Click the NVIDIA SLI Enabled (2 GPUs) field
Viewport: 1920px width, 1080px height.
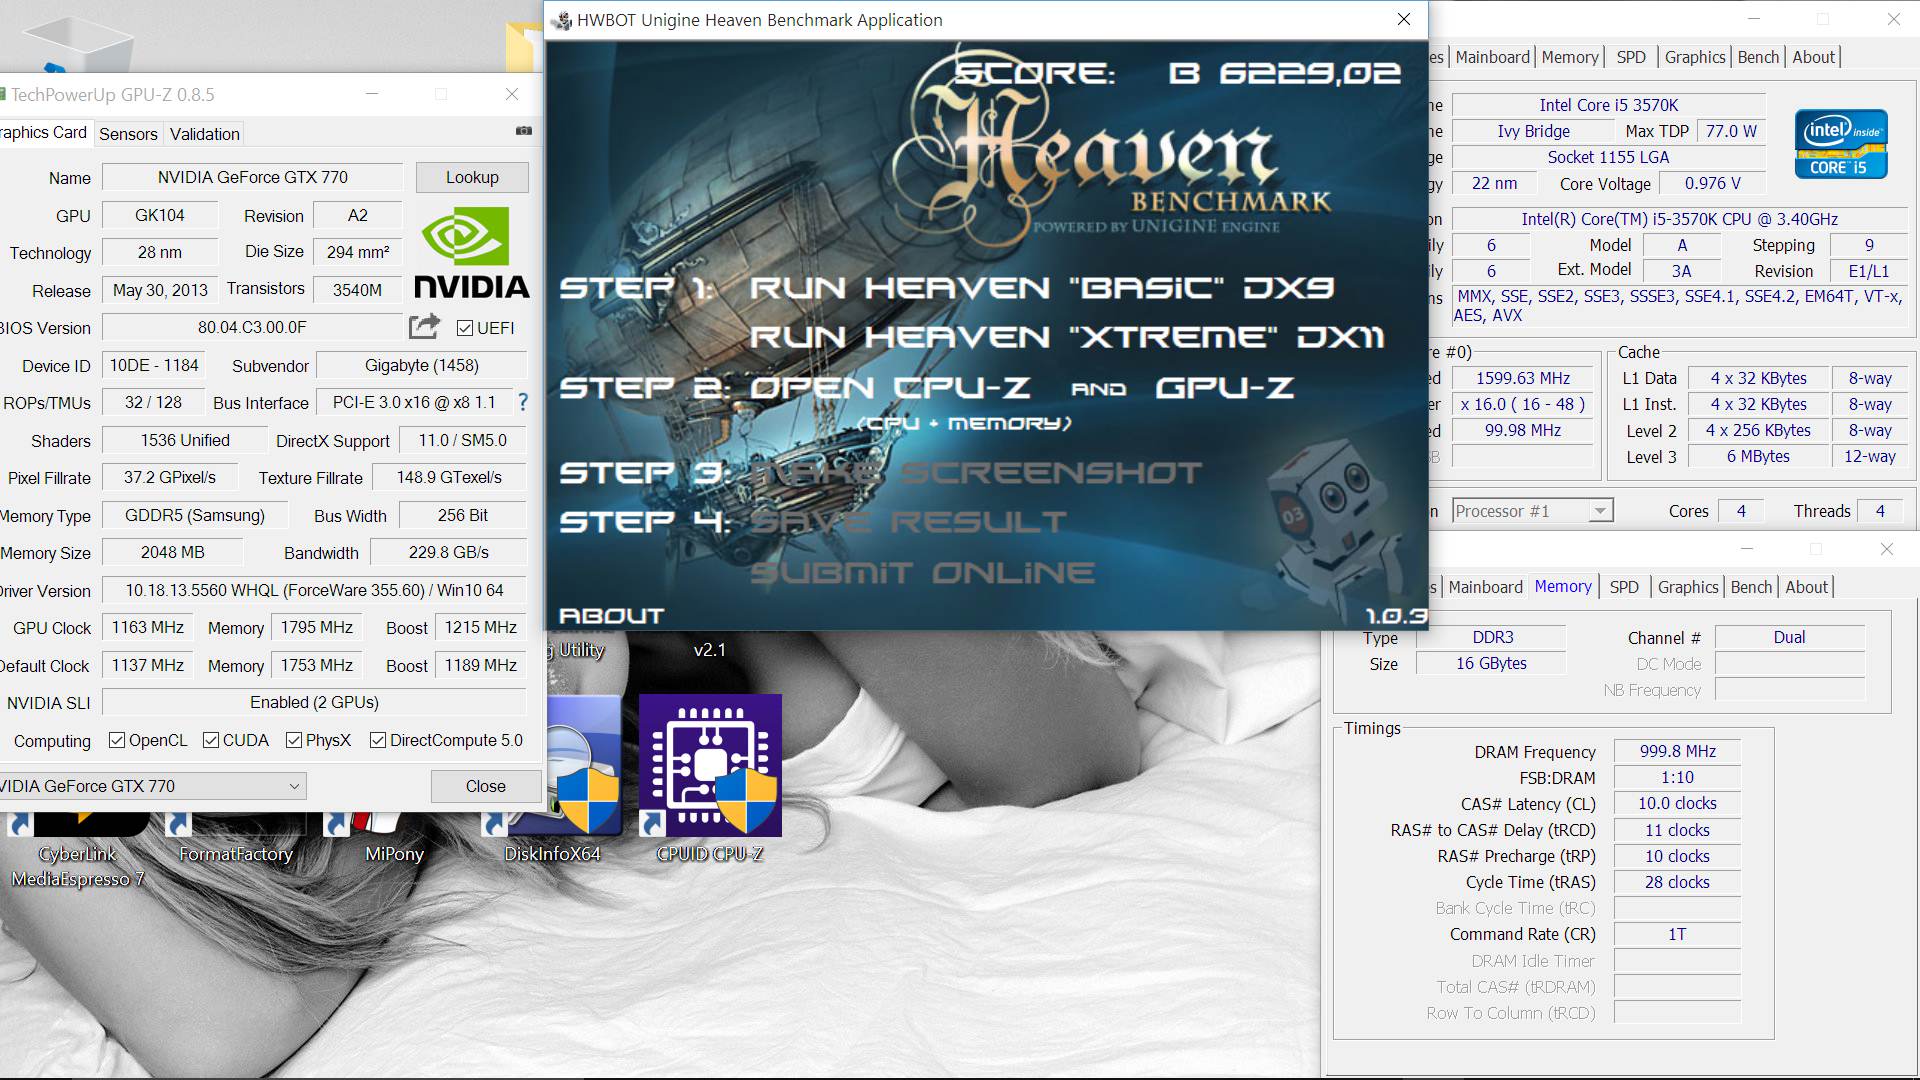pyautogui.click(x=314, y=702)
